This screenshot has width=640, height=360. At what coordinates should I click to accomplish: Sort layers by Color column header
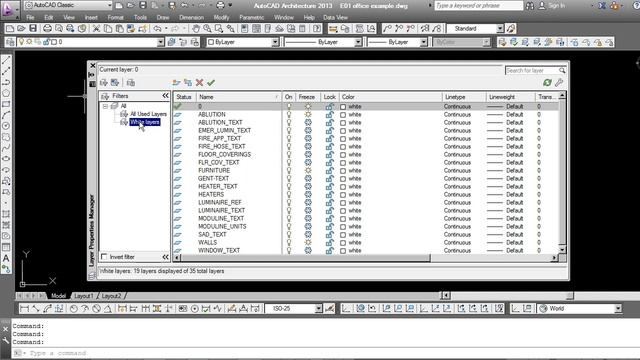391,97
